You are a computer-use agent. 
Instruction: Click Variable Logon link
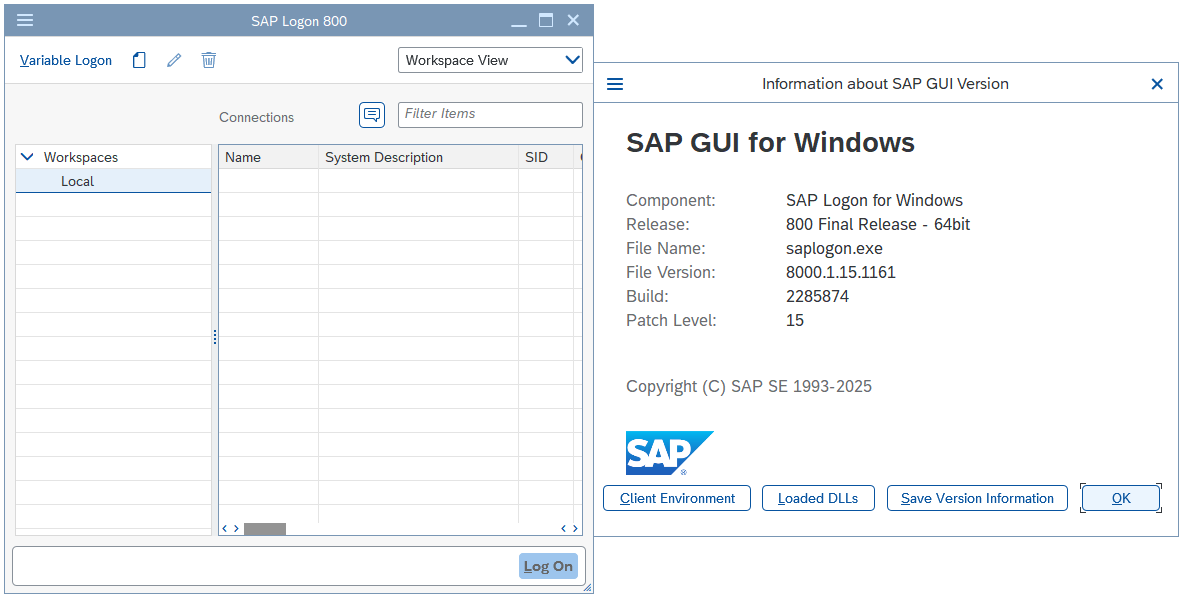tap(66, 60)
